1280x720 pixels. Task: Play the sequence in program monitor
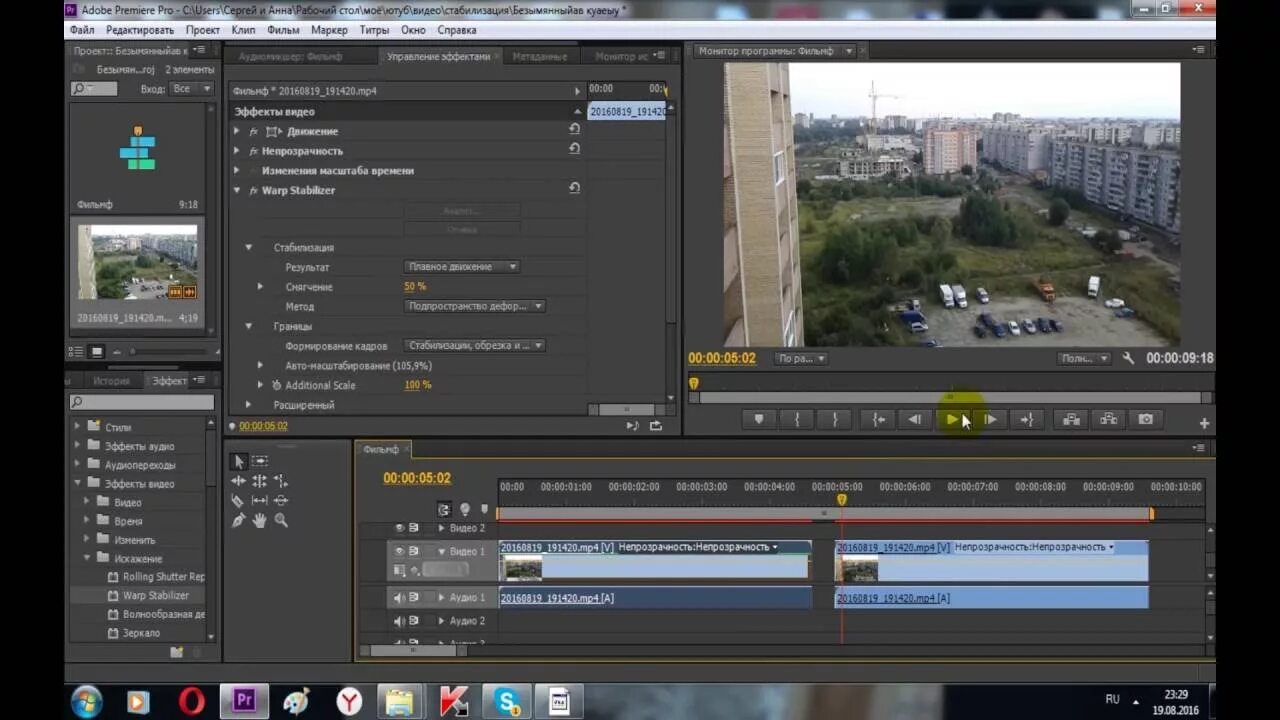pyautogui.click(x=952, y=420)
